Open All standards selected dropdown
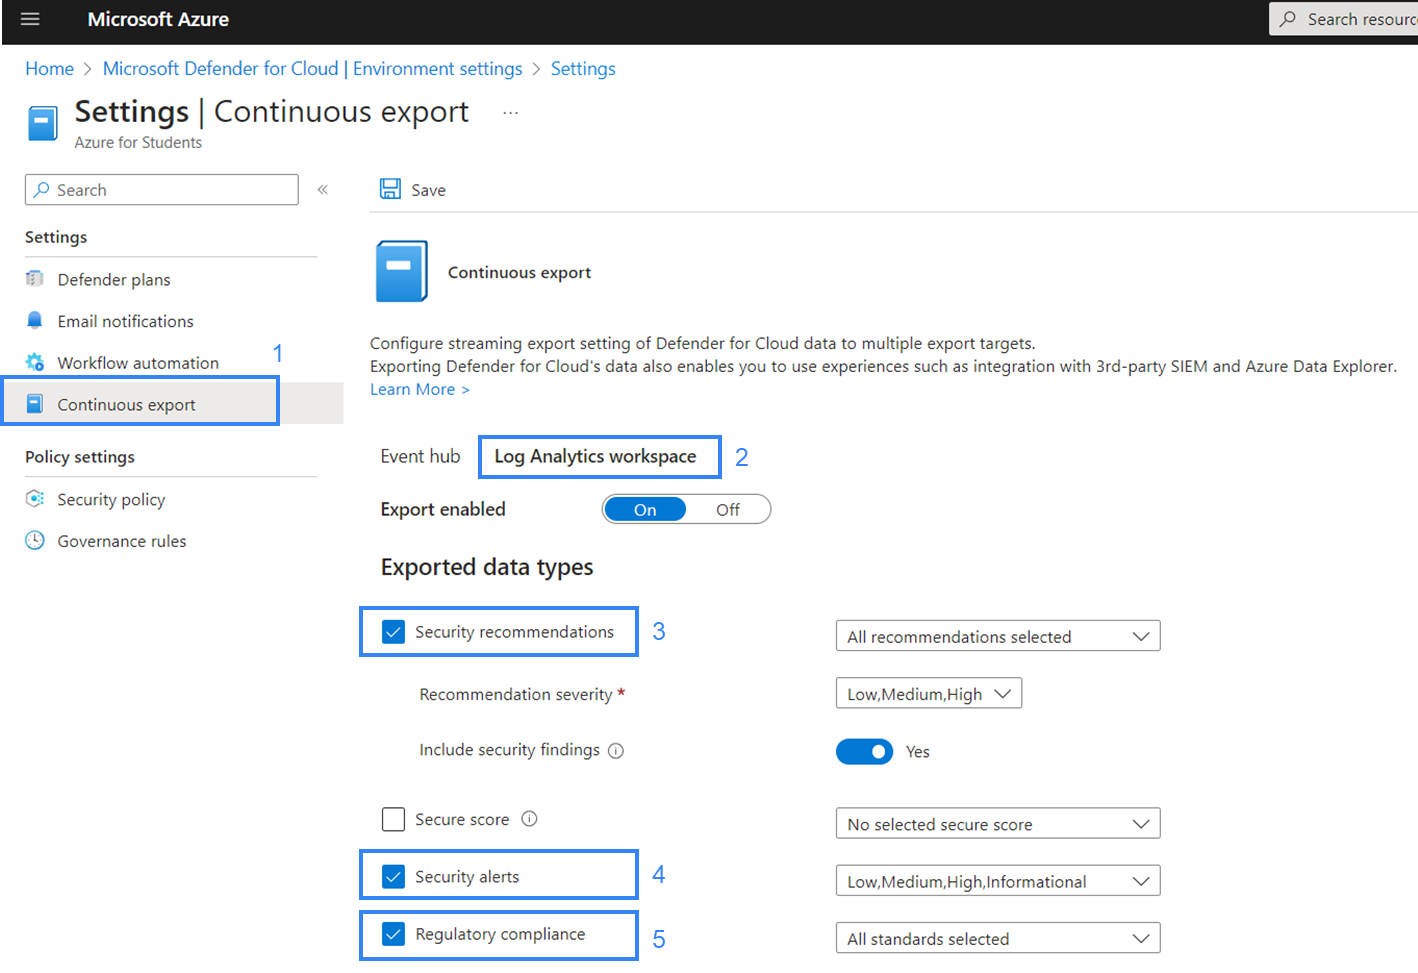 pyautogui.click(x=998, y=938)
